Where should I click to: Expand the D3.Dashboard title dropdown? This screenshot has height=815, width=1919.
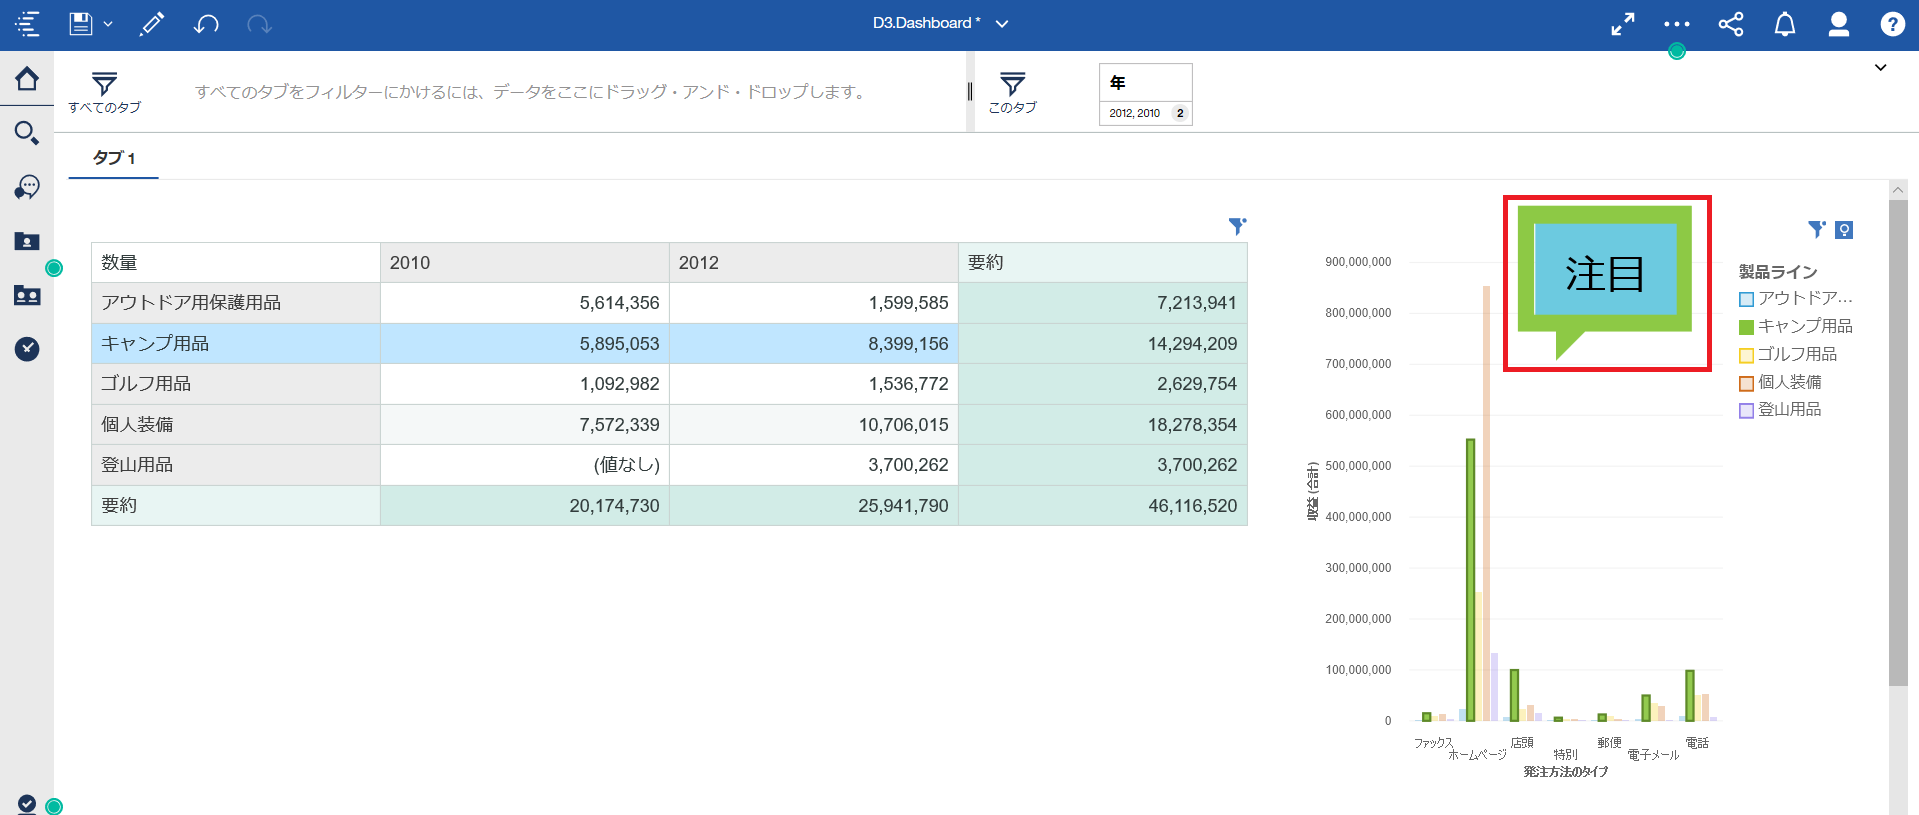point(1002,24)
